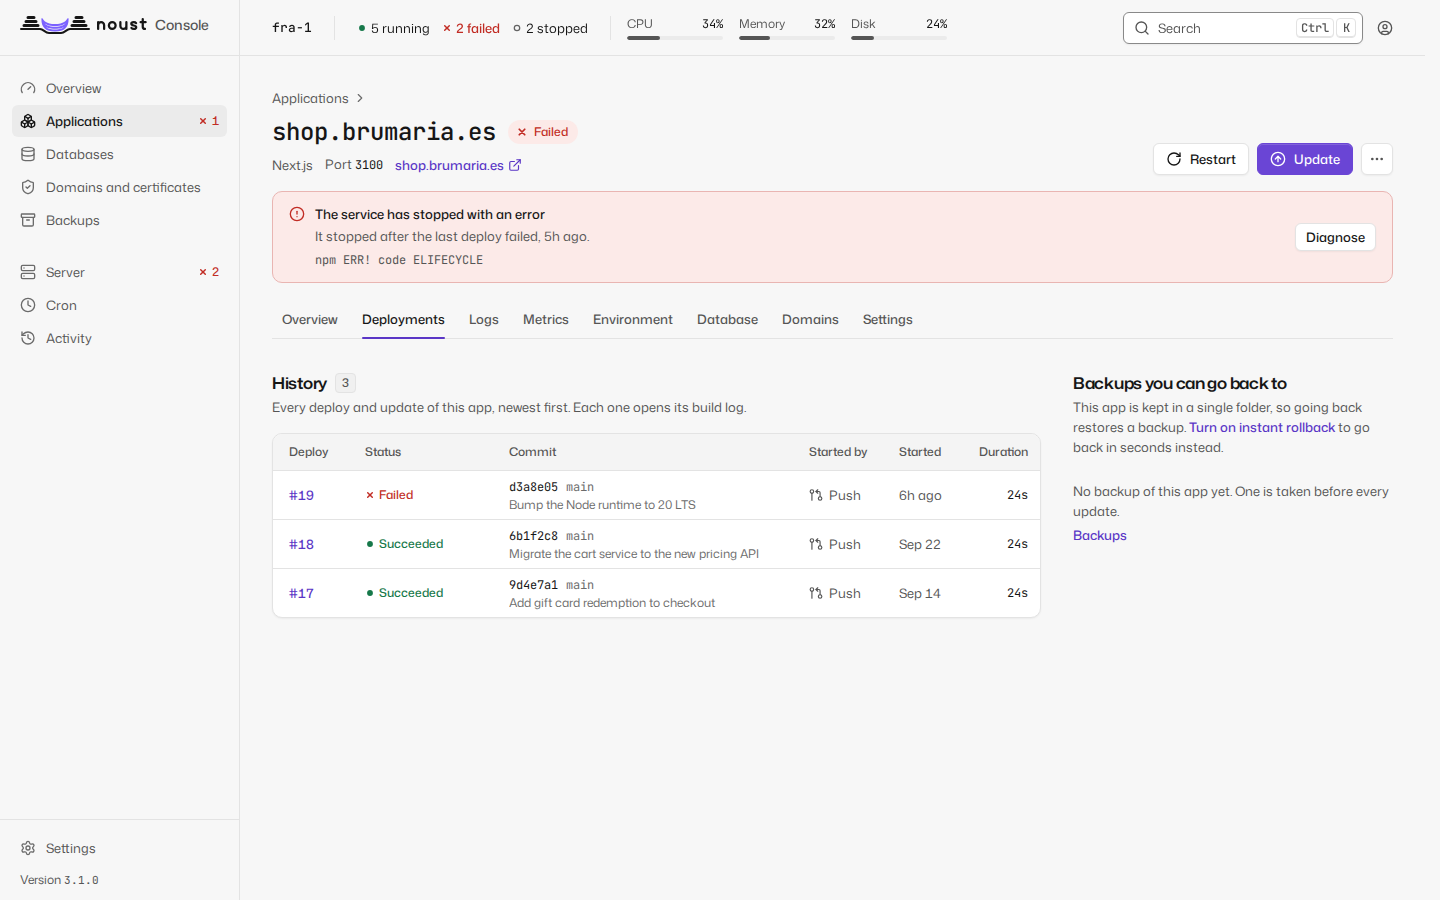This screenshot has height=900, width=1440.
Task: Click the noust Console logo
Action: pos(114,25)
